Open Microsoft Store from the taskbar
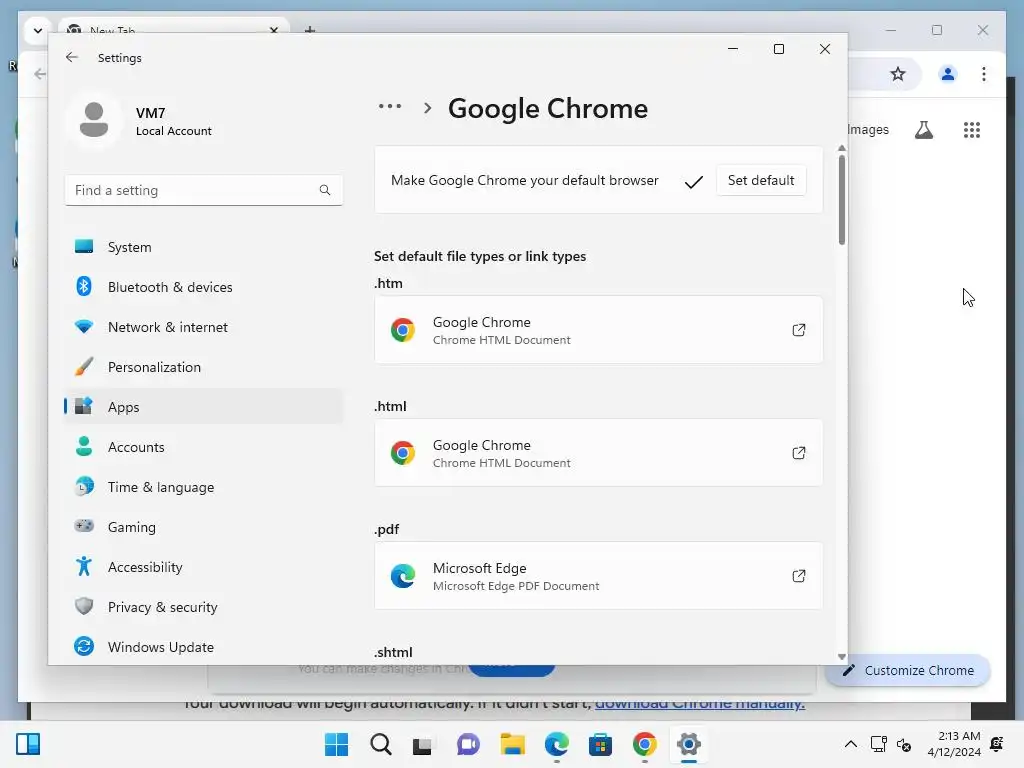 (x=600, y=744)
